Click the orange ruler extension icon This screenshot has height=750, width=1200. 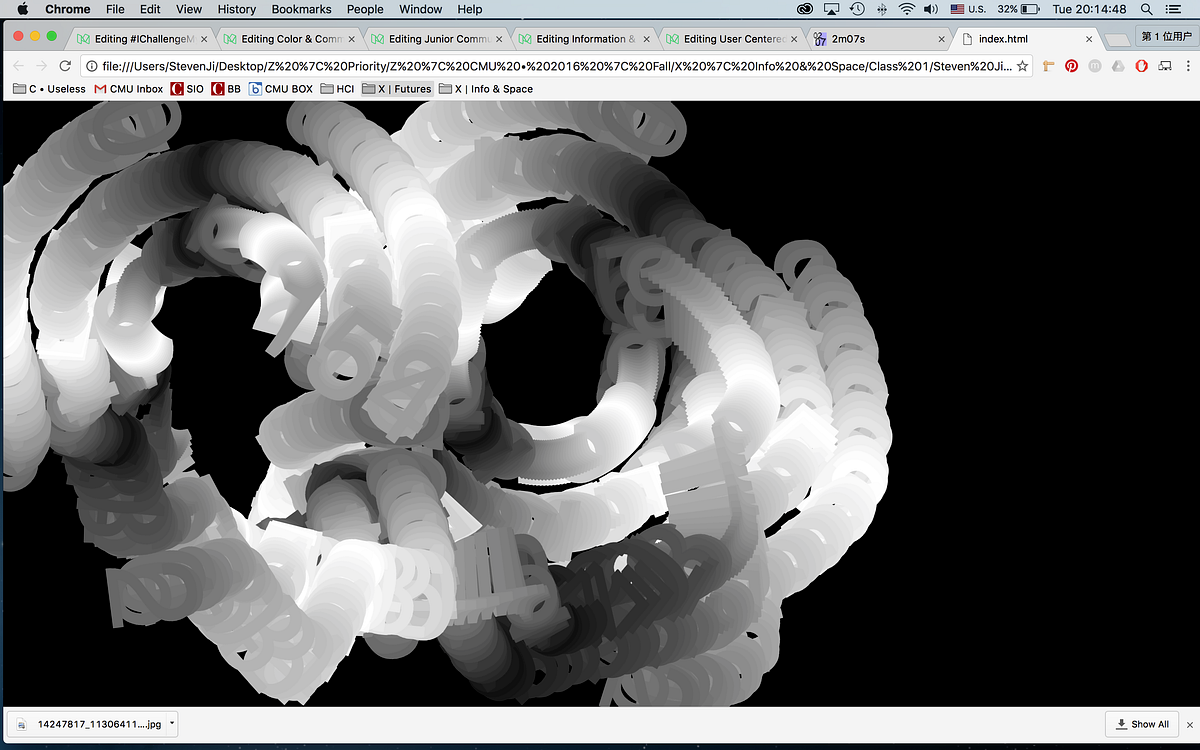pyautogui.click(x=1048, y=66)
